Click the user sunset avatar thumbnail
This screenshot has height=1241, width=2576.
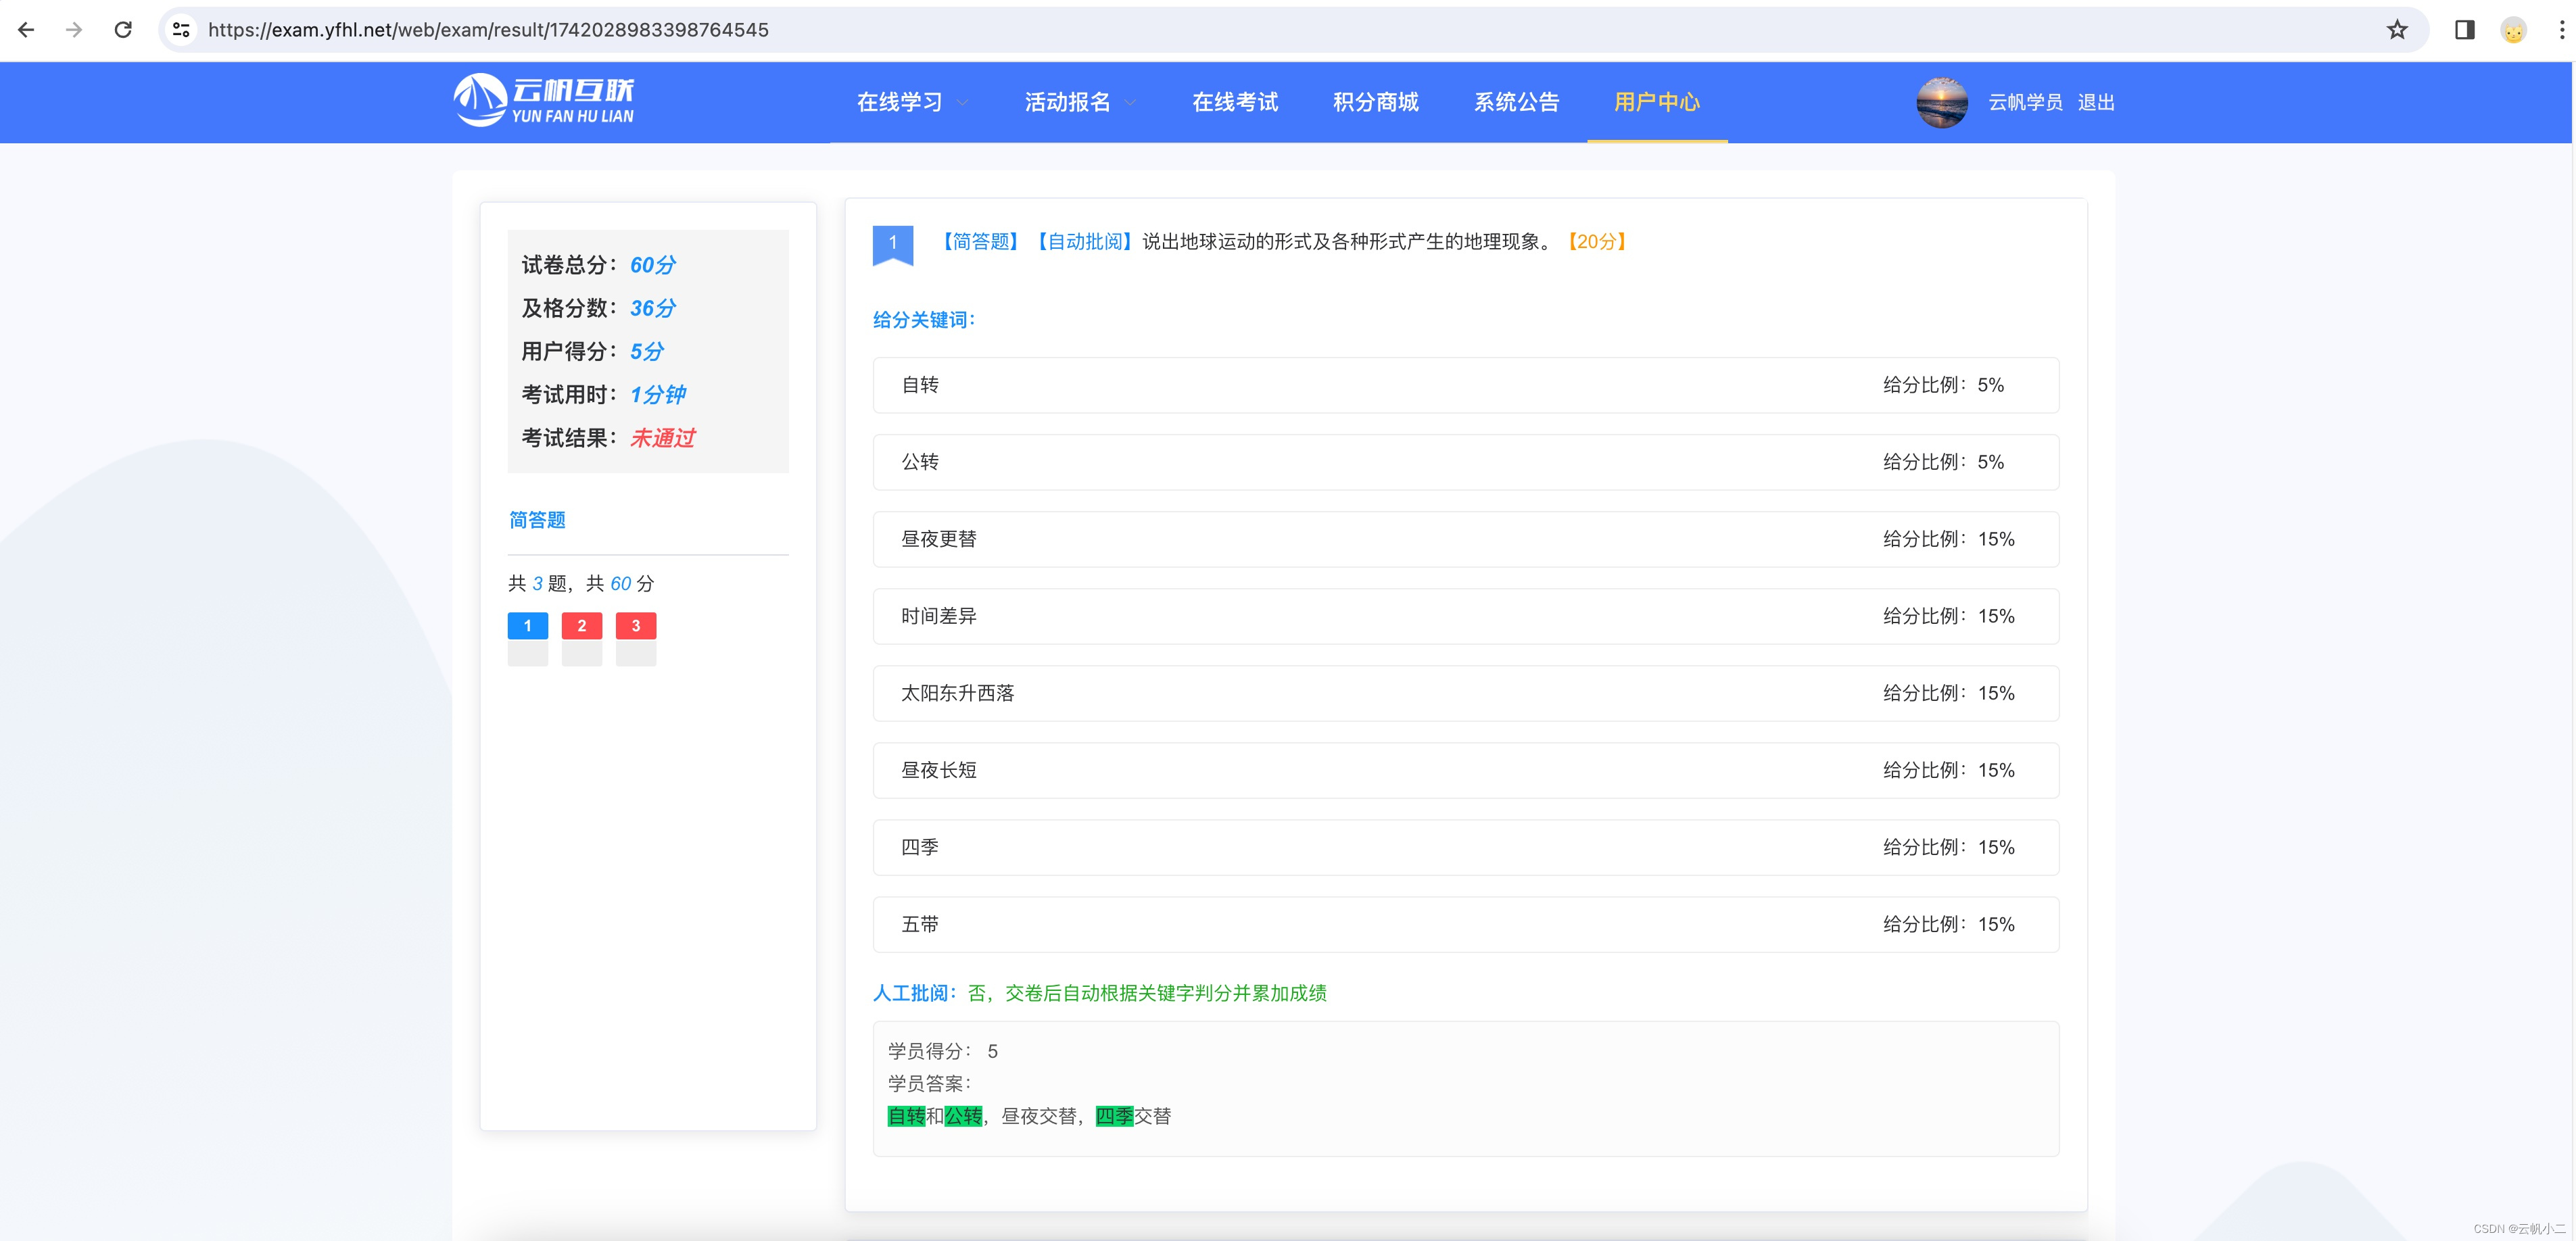[x=1941, y=102]
